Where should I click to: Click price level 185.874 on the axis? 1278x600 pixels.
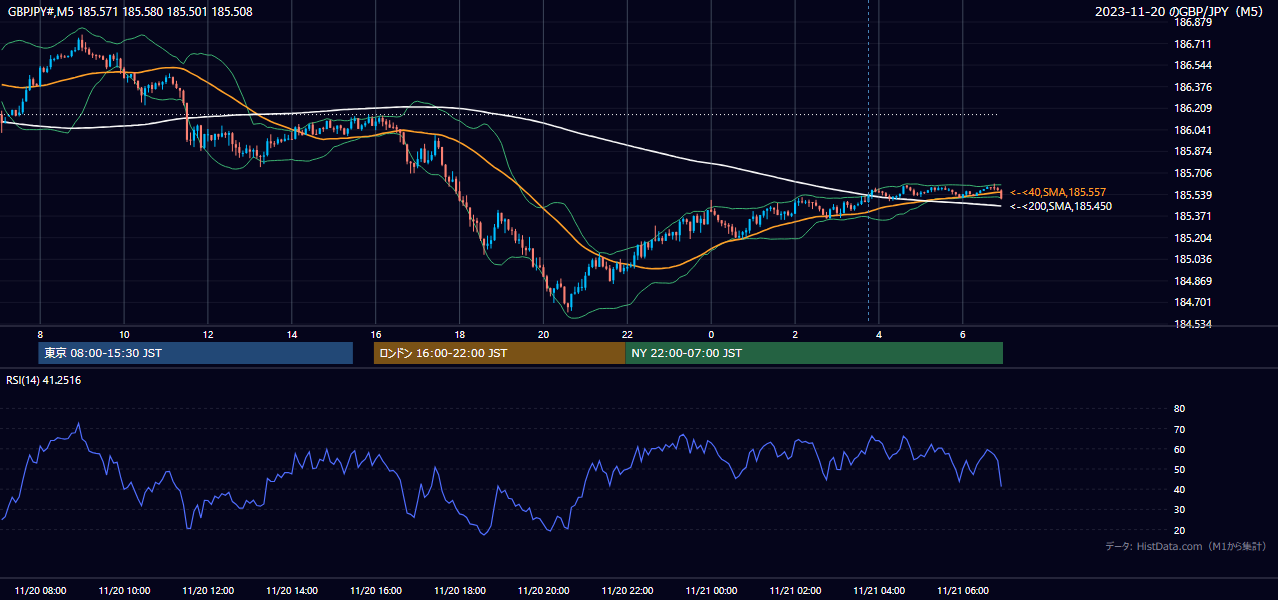1193,152
